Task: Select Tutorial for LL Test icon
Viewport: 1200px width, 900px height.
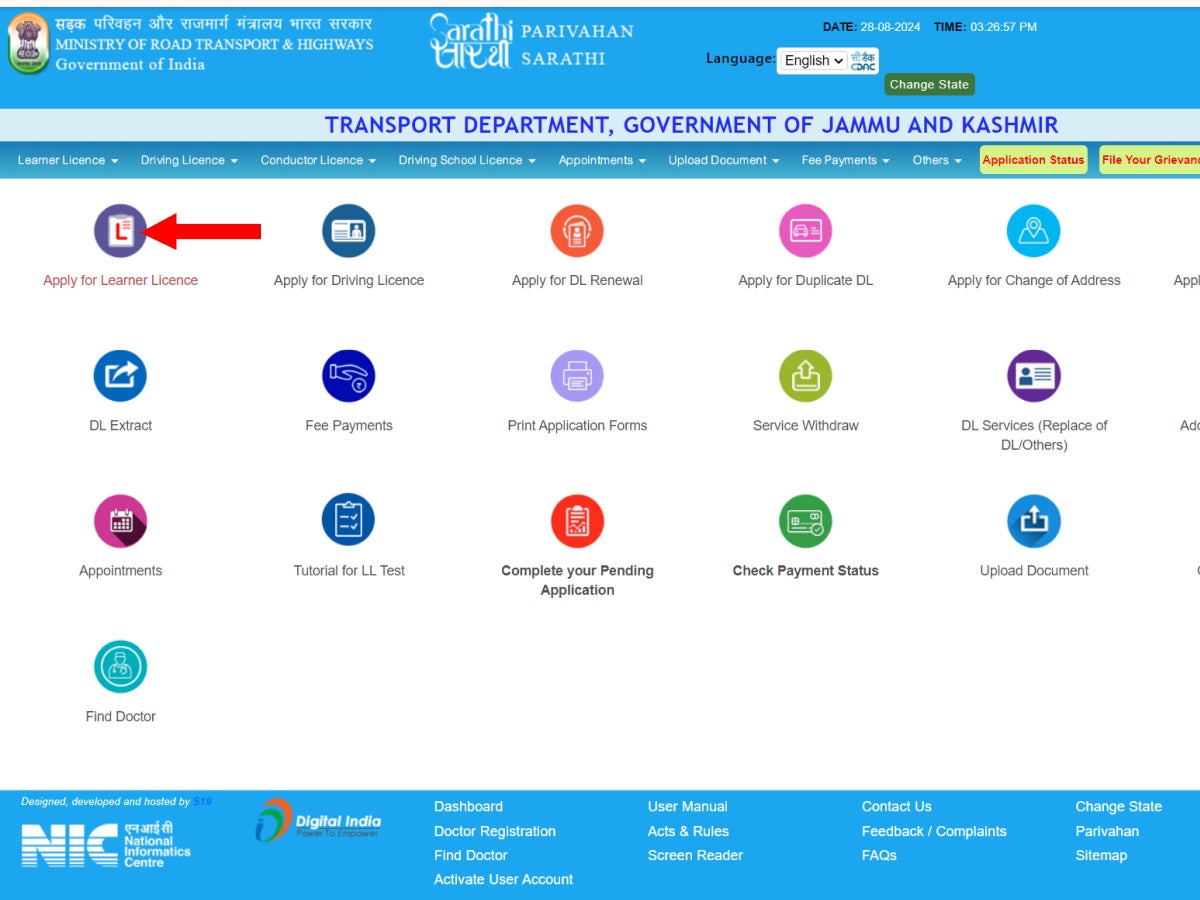Action: pyautogui.click(x=348, y=520)
